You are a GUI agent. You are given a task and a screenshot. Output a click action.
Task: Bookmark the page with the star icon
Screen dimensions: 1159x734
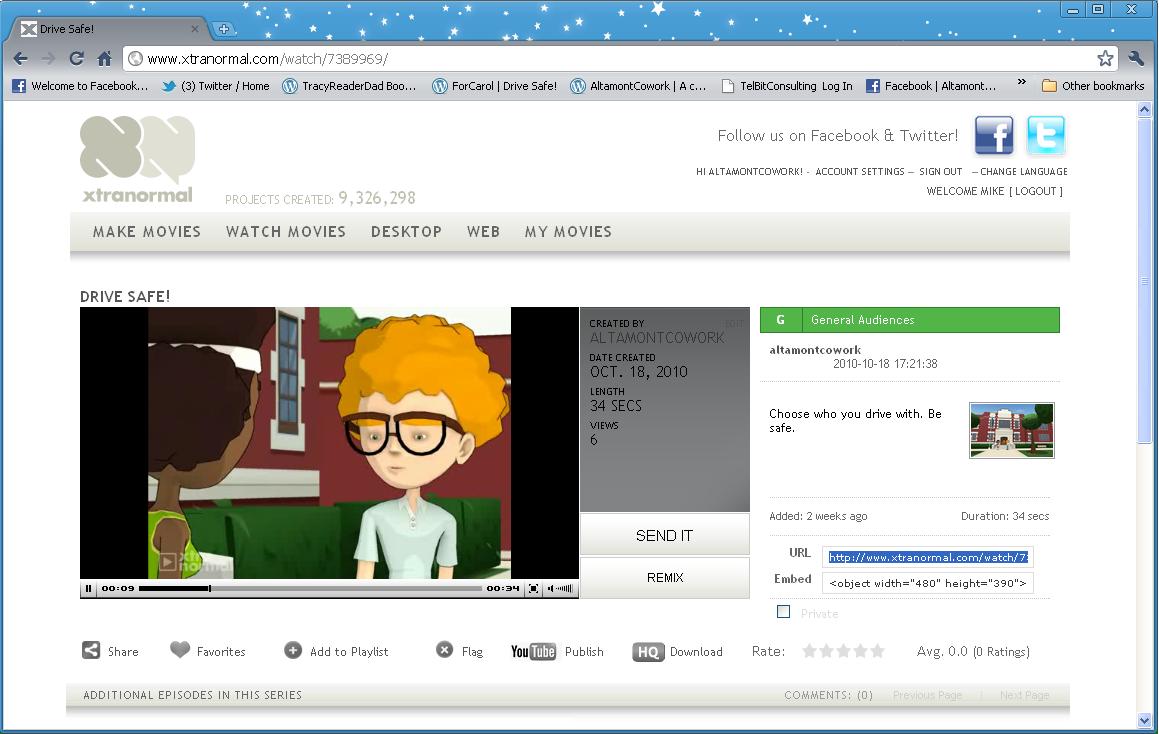click(x=1105, y=58)
